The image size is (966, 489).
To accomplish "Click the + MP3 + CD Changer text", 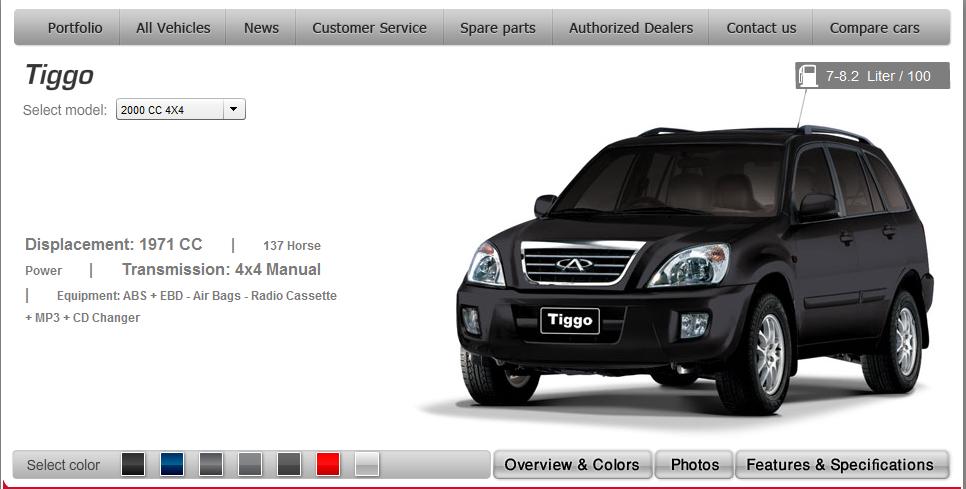I will pos(83,318).
